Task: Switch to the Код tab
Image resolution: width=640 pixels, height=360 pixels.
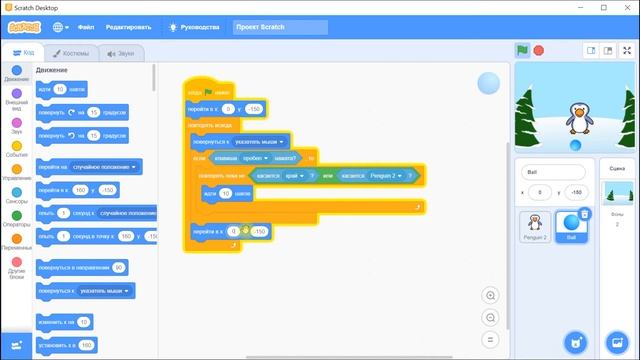Action: [x=23, y=53]
